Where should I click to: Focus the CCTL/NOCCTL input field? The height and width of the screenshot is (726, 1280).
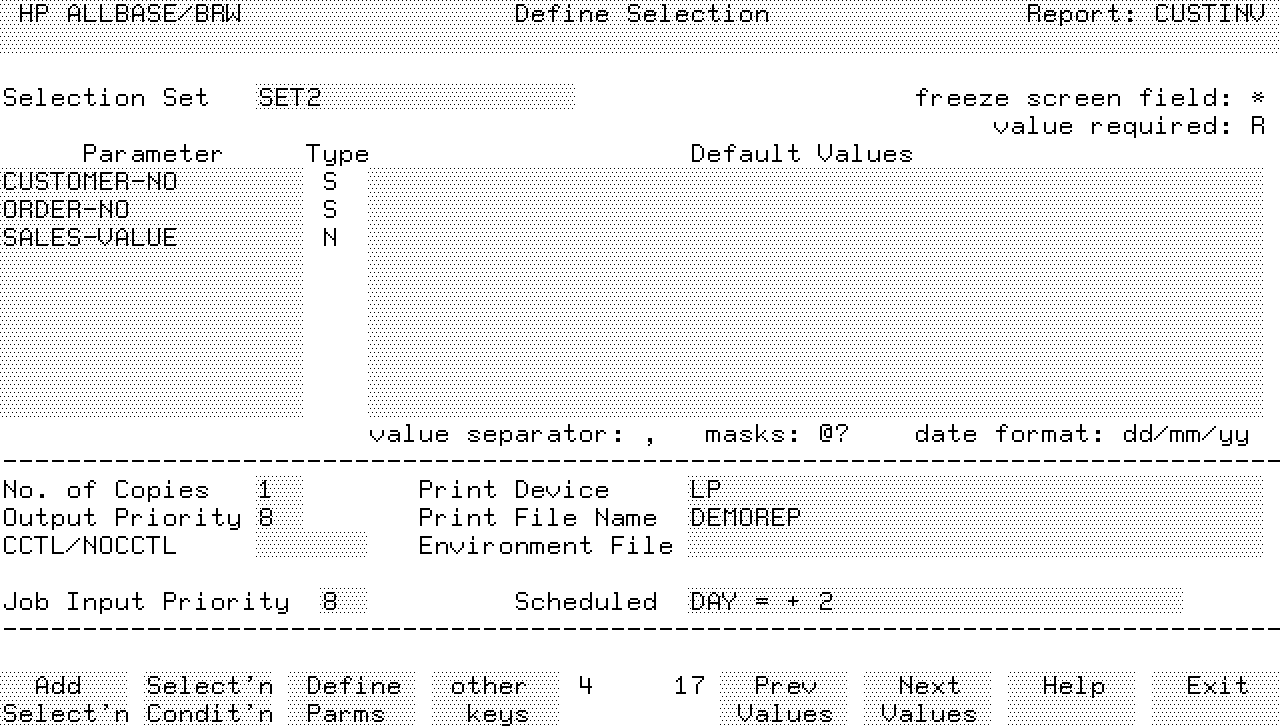(310, 546)
